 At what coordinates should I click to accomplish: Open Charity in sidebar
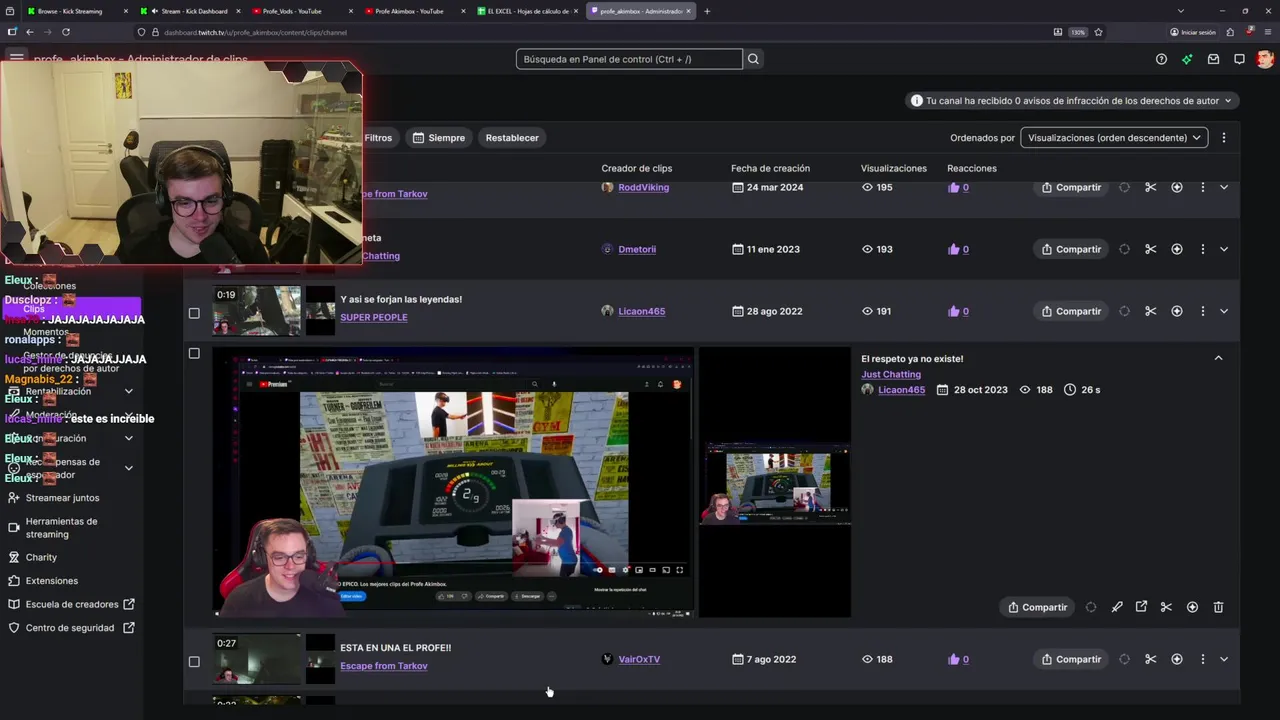41,557
